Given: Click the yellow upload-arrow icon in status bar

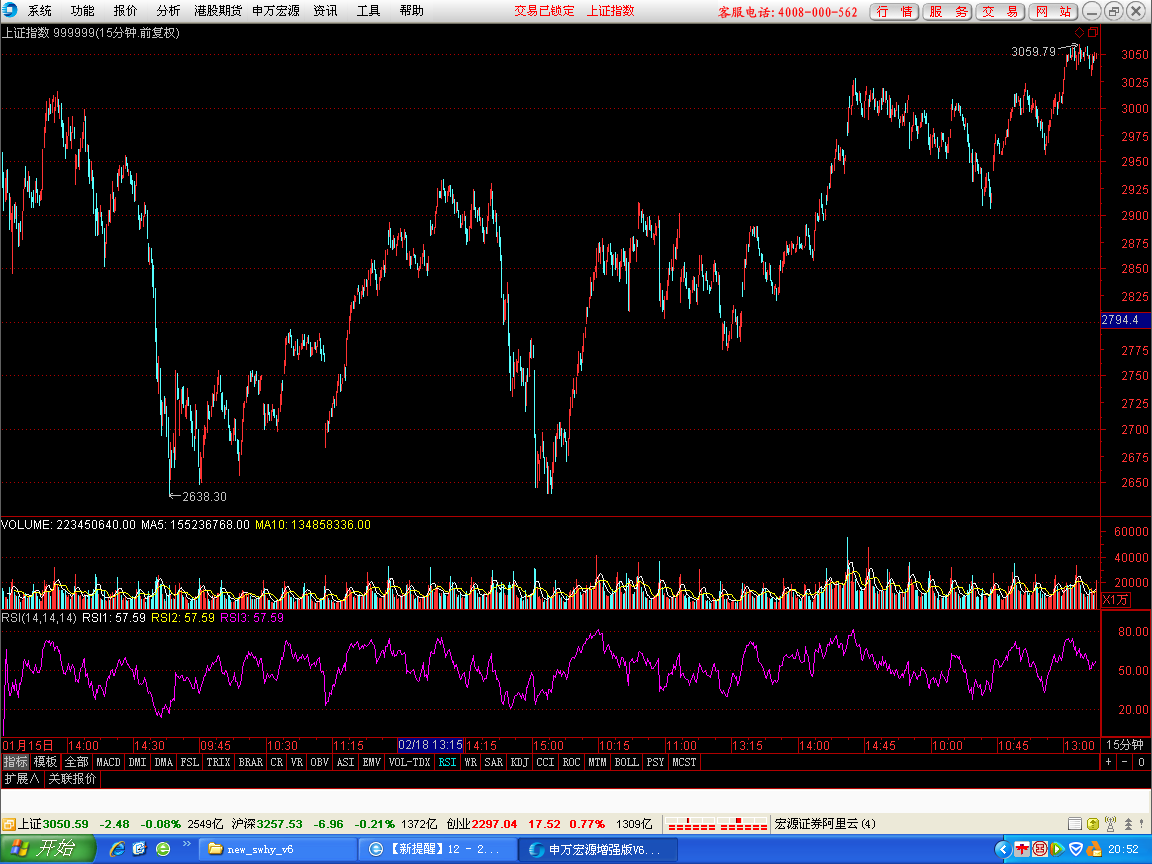Looking at the screenshot, I should (1092, 824).
